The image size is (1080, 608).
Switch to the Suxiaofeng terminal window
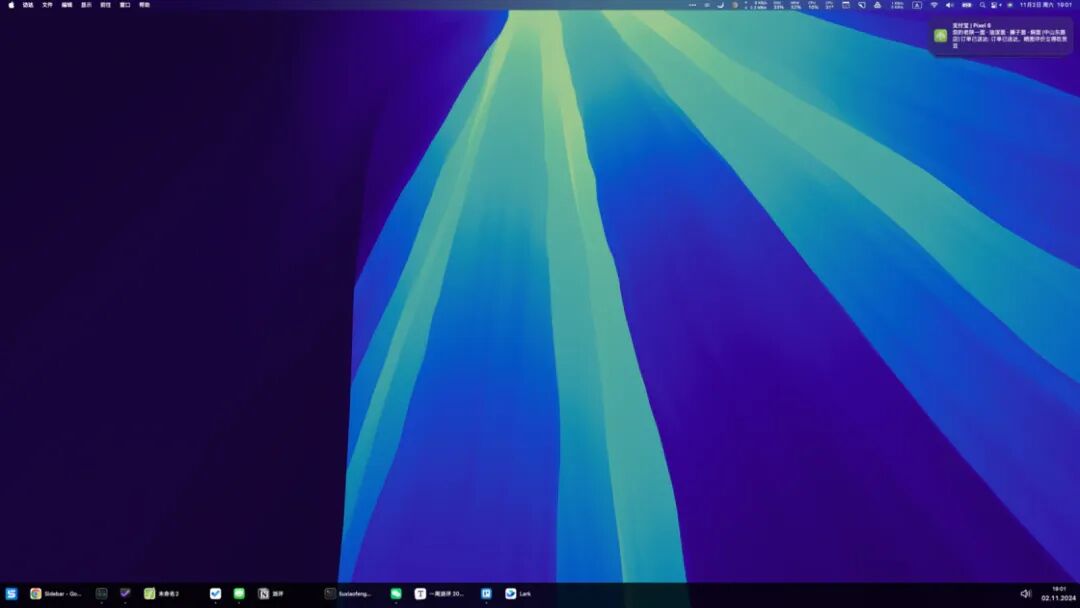[x=348, y=594]
